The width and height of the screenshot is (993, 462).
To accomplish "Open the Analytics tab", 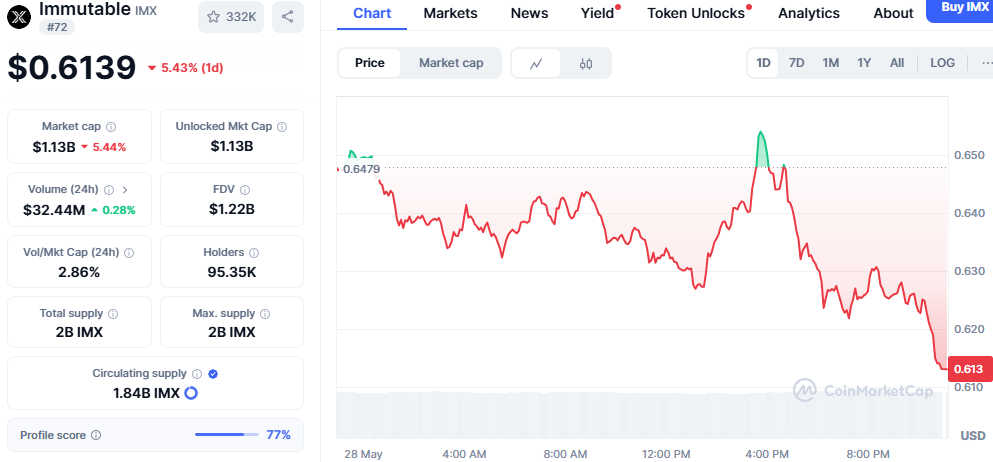I will pos(809,13).
